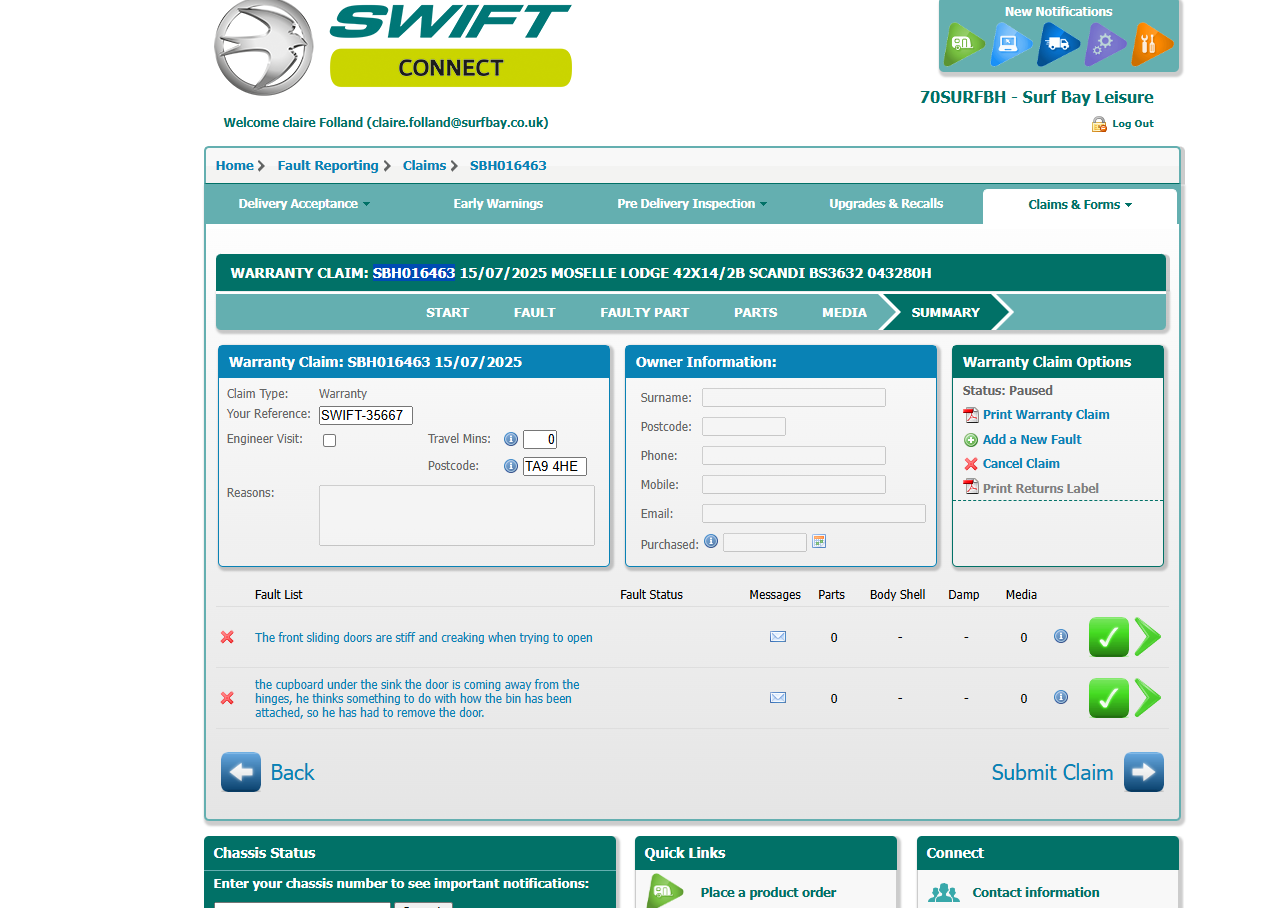The height and width of the screenshot is (908, 1287).
Task: Tick the Engineer Visit checkbox
Action: point(329,440)
